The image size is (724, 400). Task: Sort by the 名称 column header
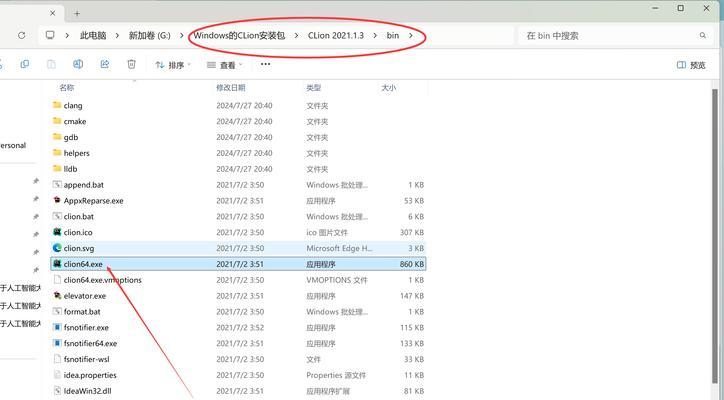click(67, 87)
